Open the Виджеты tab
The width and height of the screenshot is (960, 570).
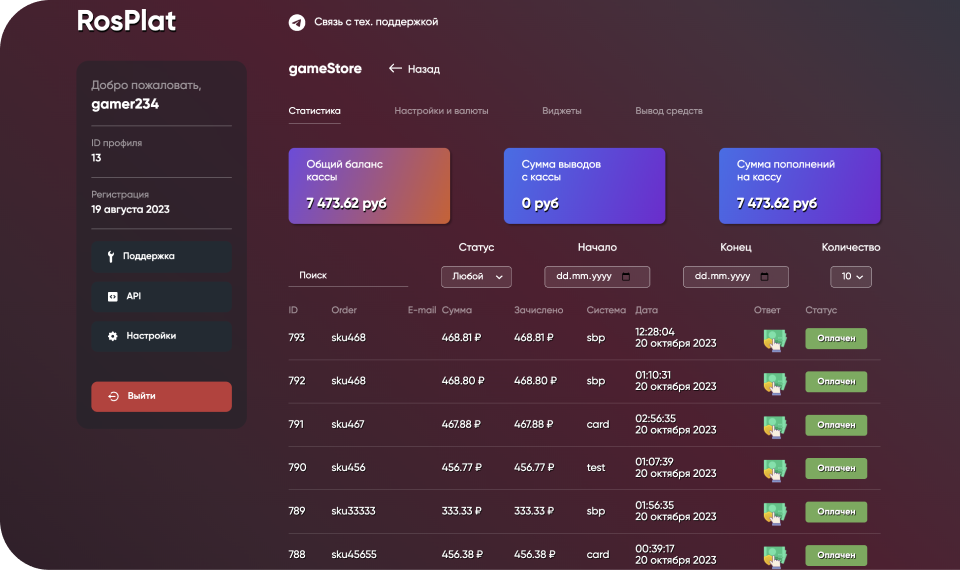click(x=561, y=111)
